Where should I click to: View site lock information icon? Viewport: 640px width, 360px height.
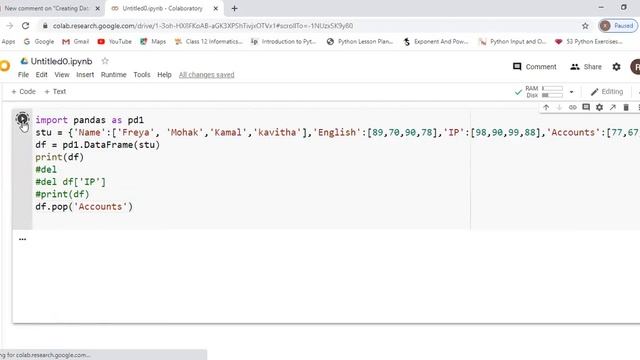[45, 26]
